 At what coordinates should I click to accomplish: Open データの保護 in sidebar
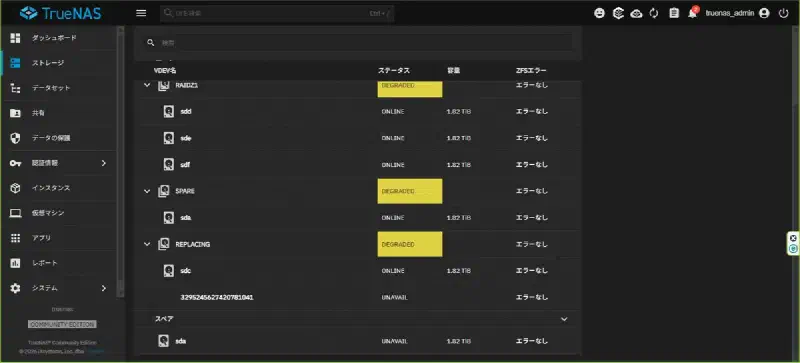(59, 138)
